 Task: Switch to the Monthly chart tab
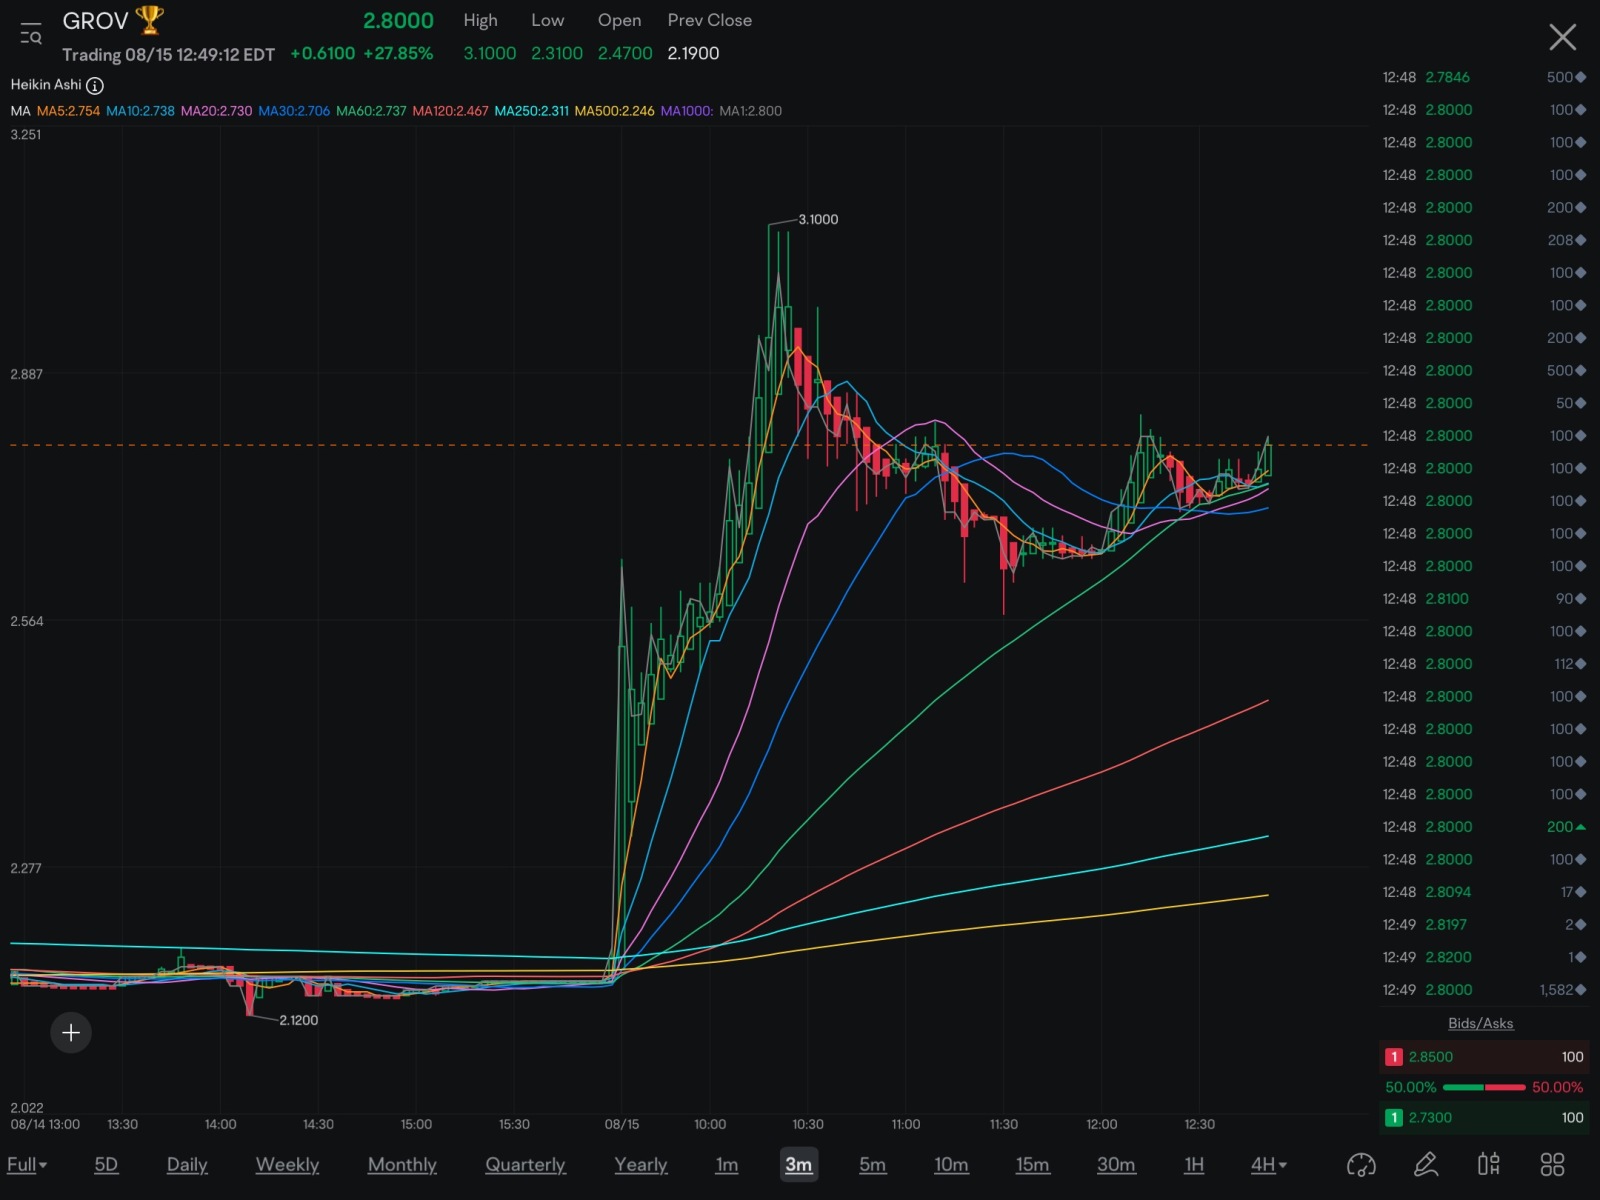(402, 1164)
